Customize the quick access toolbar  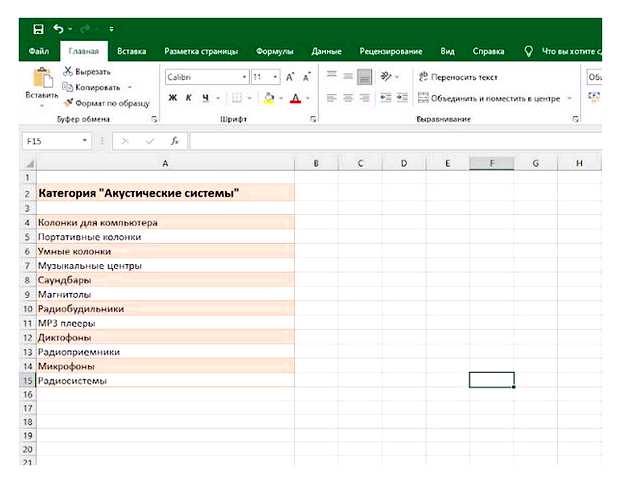click(x=112, y=29)
